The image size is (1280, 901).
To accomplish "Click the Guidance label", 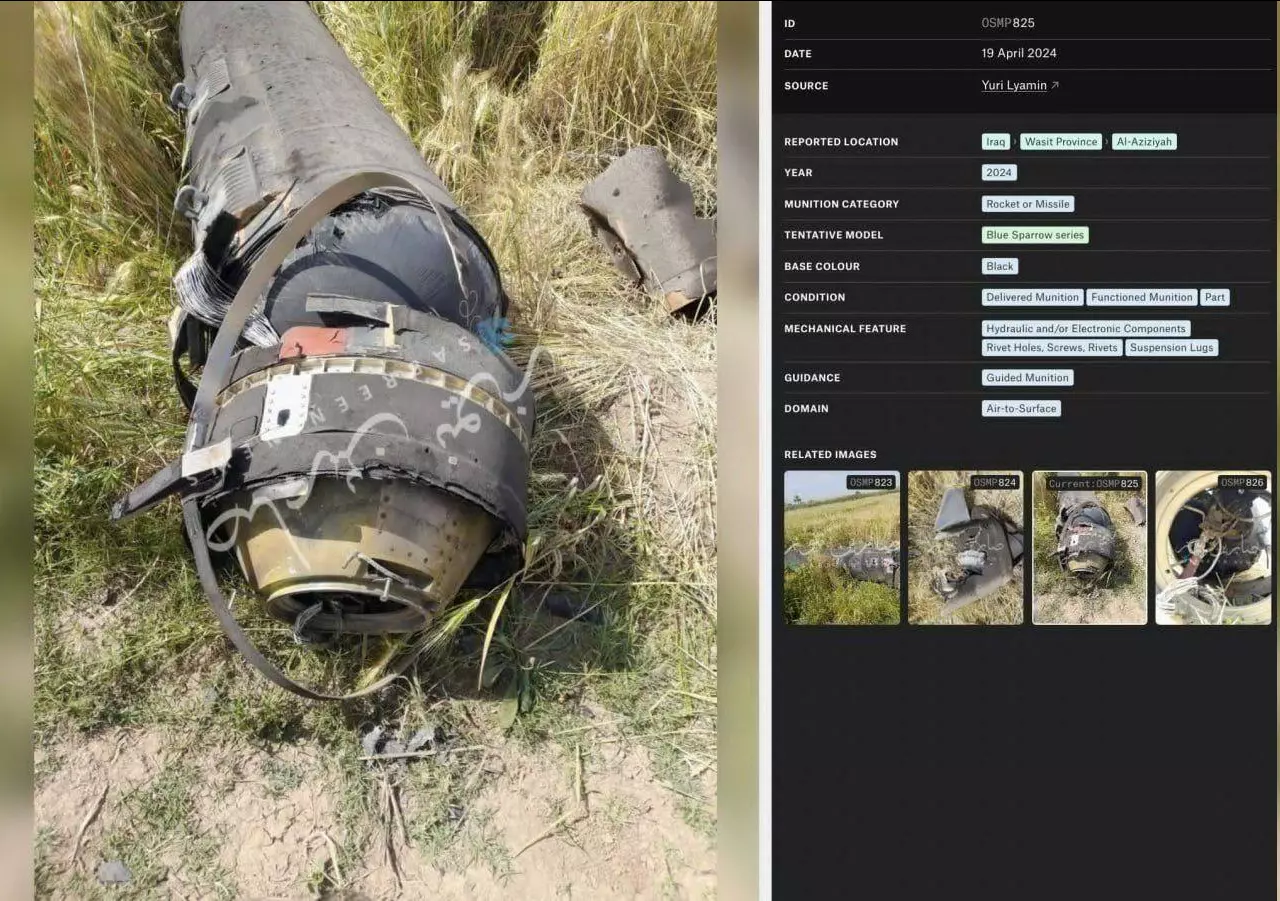I will (812, 378).
